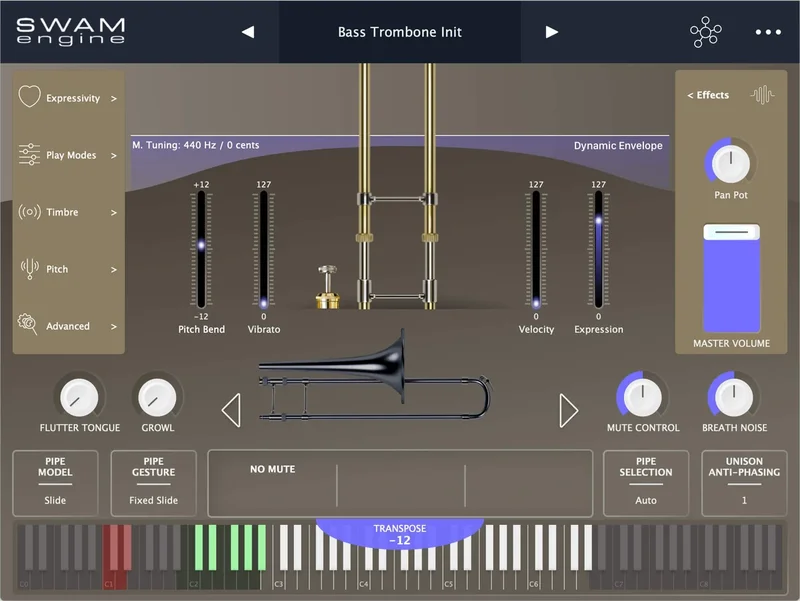
Task: Expand the Pitch section chevron
Action: click(114, 269)
